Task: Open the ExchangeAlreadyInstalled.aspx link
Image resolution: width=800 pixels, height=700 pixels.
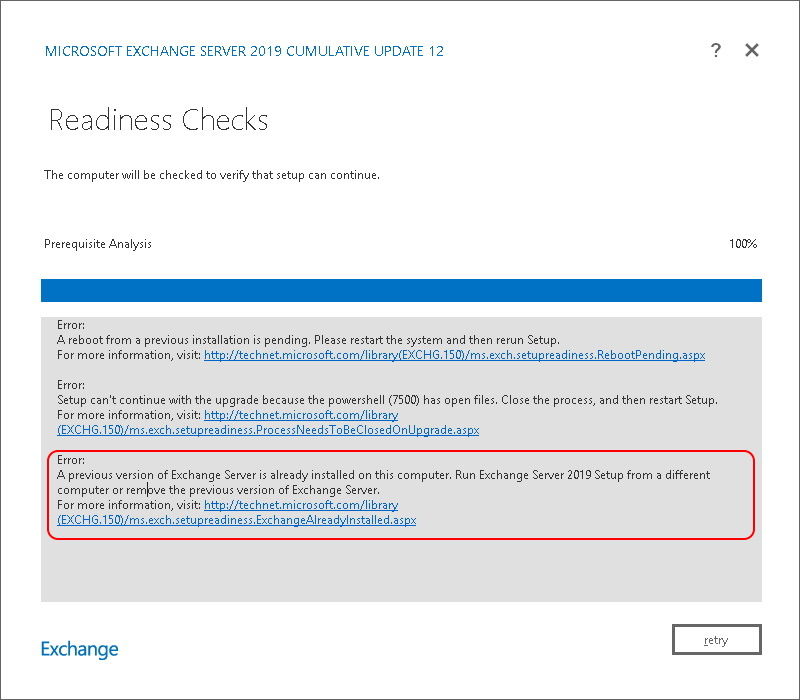Action: (237, 513)
